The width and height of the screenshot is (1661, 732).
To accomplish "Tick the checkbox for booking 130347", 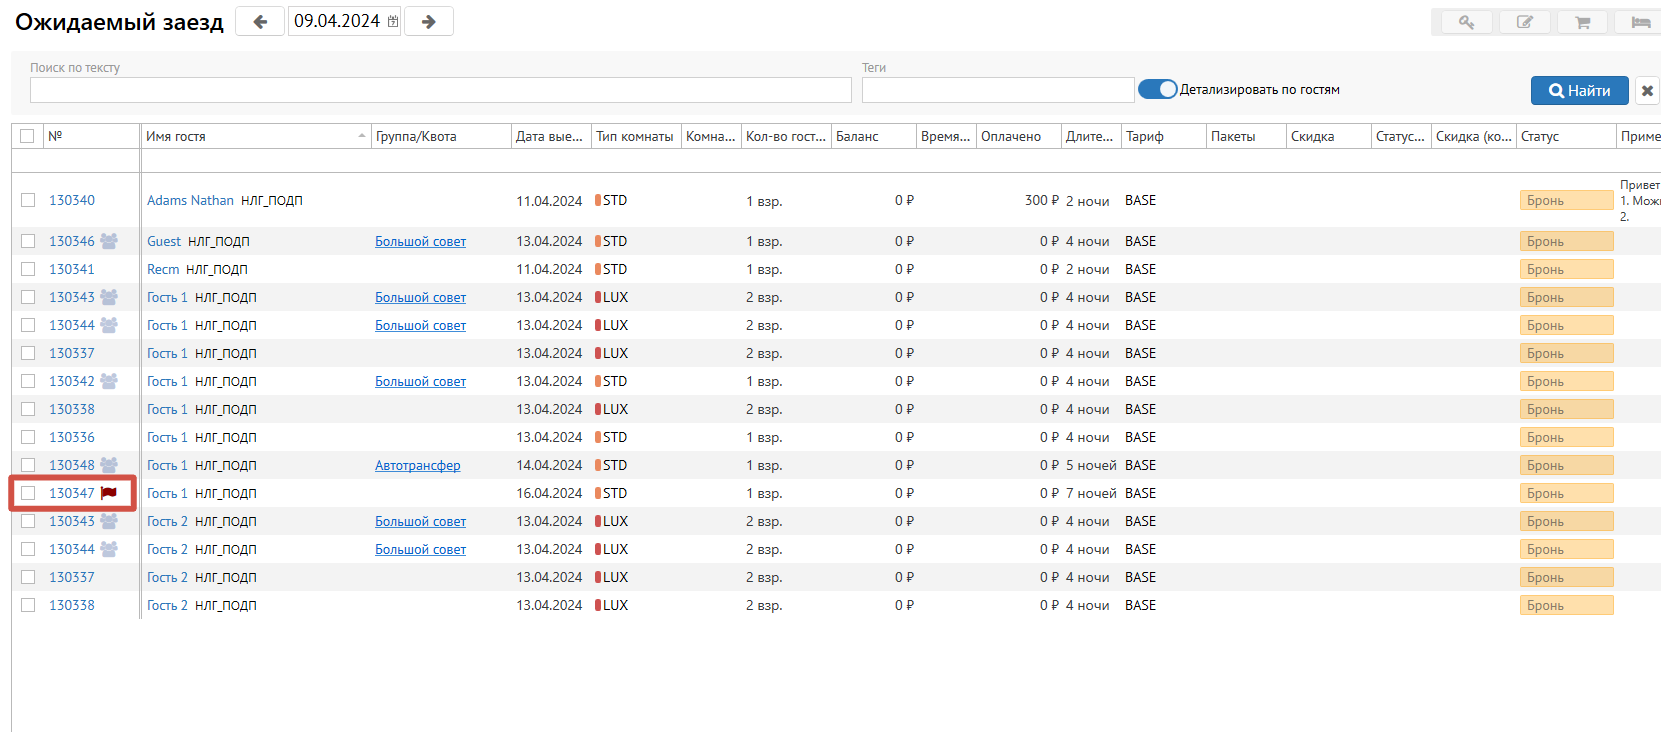I will [x=28, y=493].
